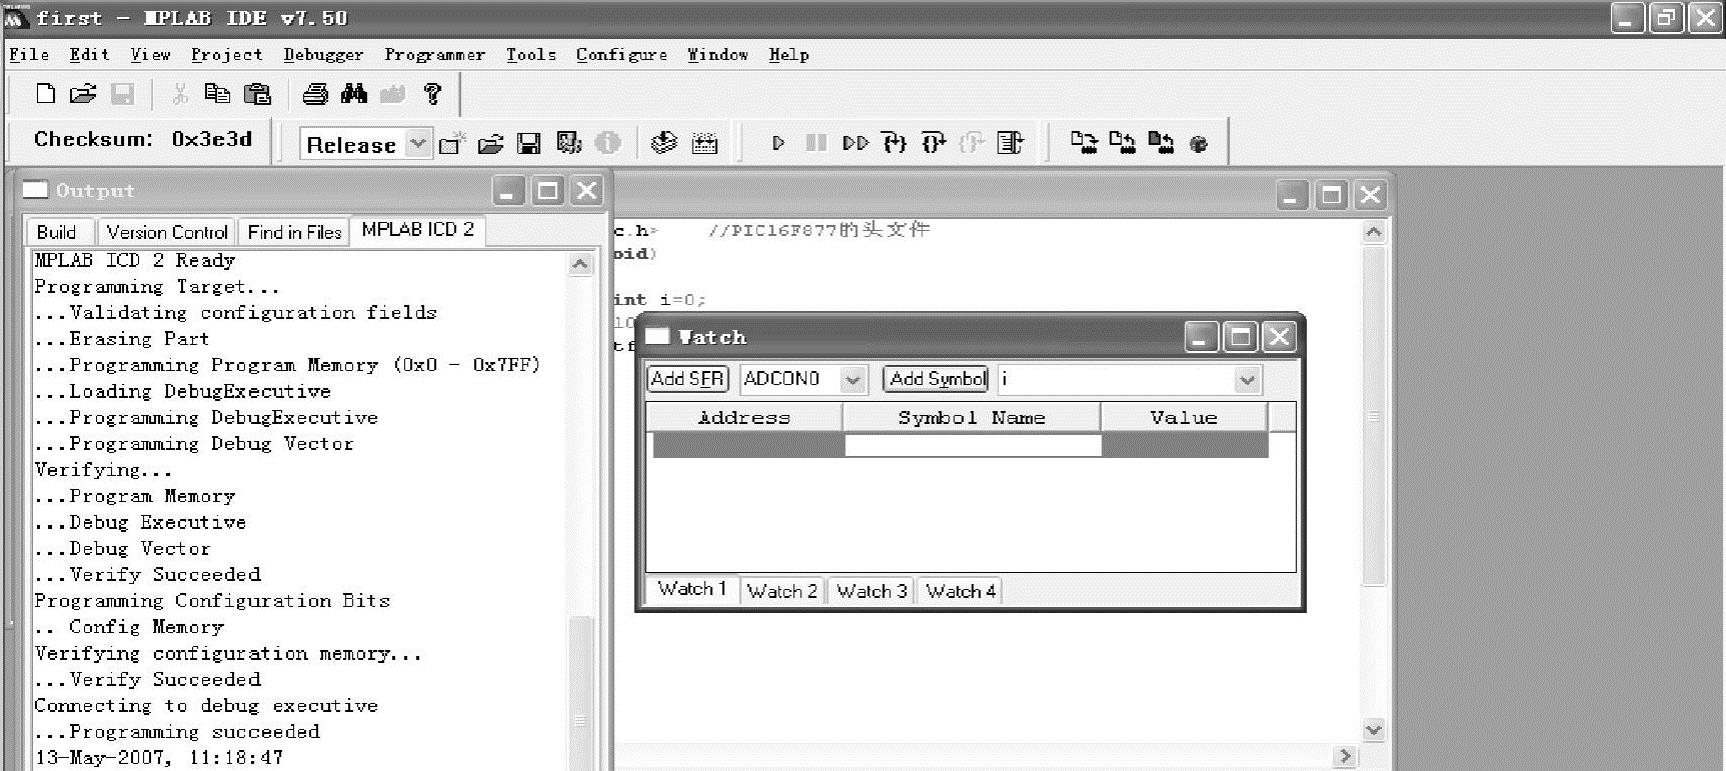Click the editor window scroll-up arrow
The image size is (1726, 771).
(1374, 232)
